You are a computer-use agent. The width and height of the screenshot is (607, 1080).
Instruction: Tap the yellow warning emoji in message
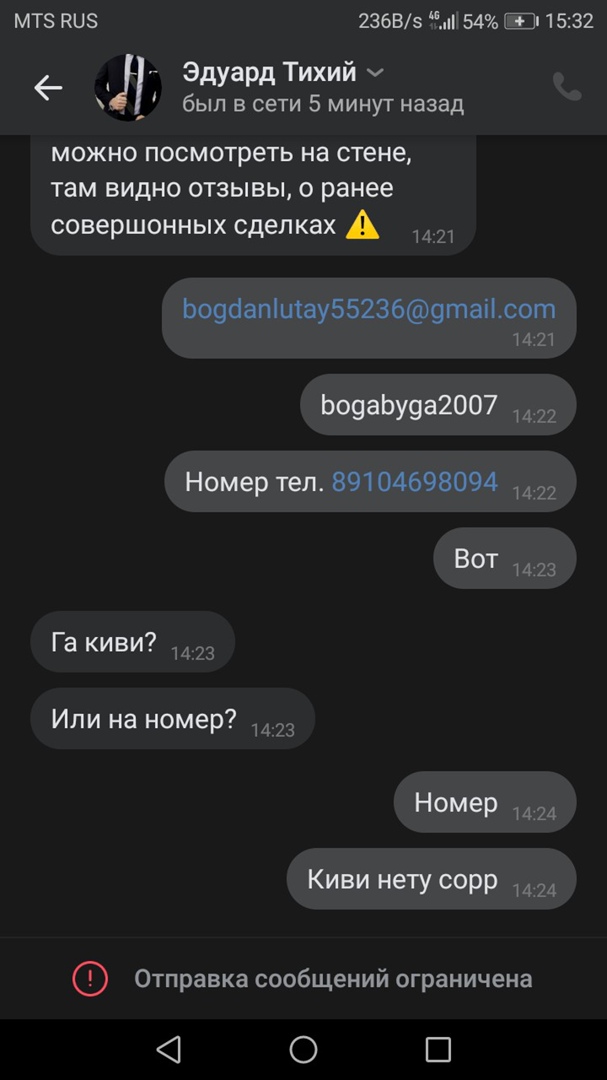[x=362, y=226]
